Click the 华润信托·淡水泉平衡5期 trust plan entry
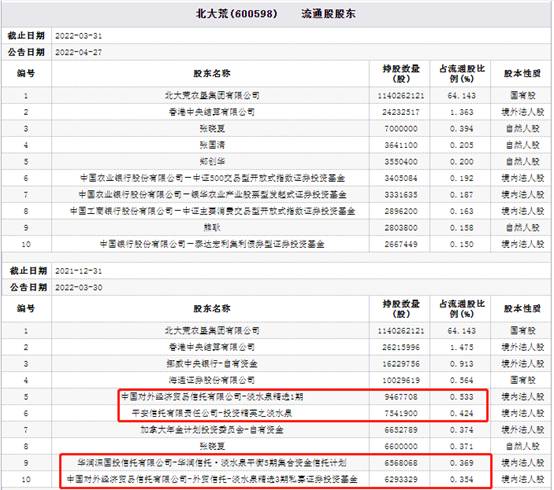The width and height of the screenshot is (554, 490). (x=212, y=463)
